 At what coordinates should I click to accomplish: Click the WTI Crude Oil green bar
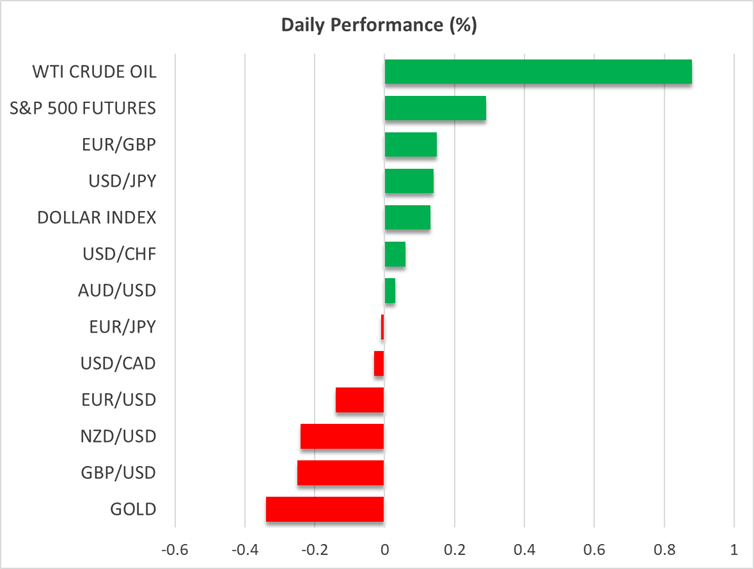tap(538, 72)
